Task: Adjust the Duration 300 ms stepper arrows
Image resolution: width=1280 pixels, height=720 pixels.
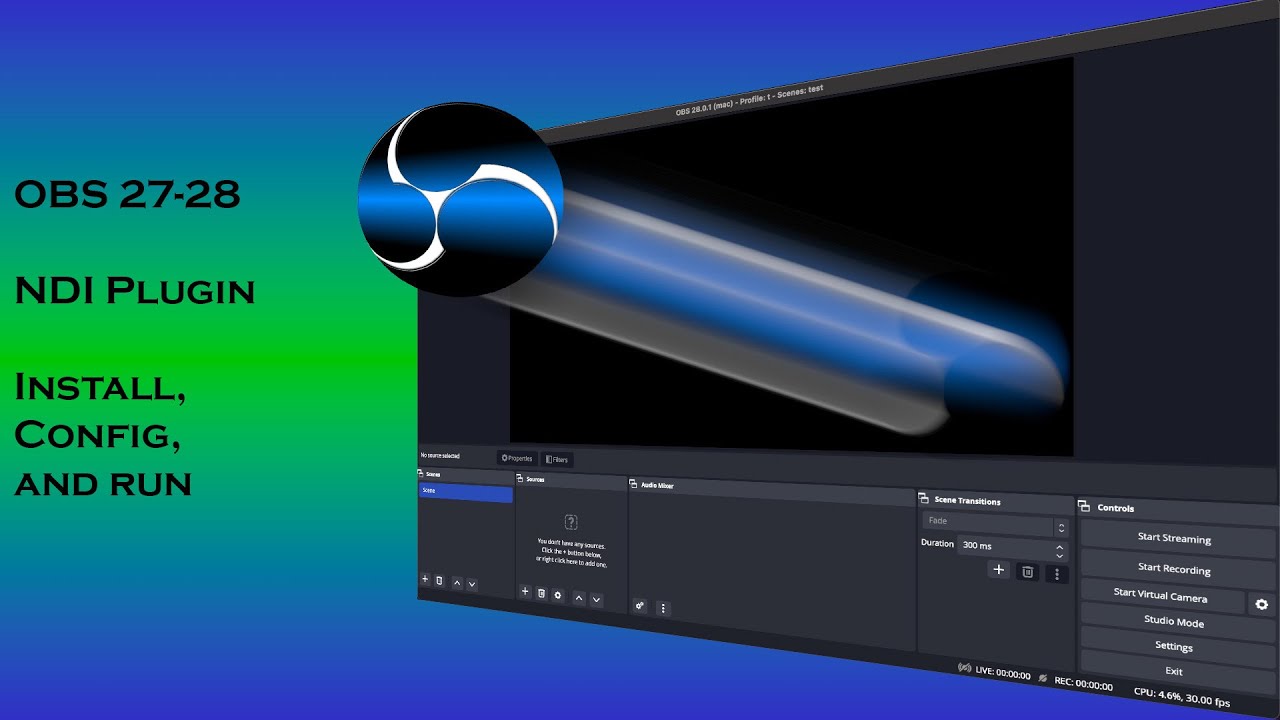Action: pos(1060,550)
